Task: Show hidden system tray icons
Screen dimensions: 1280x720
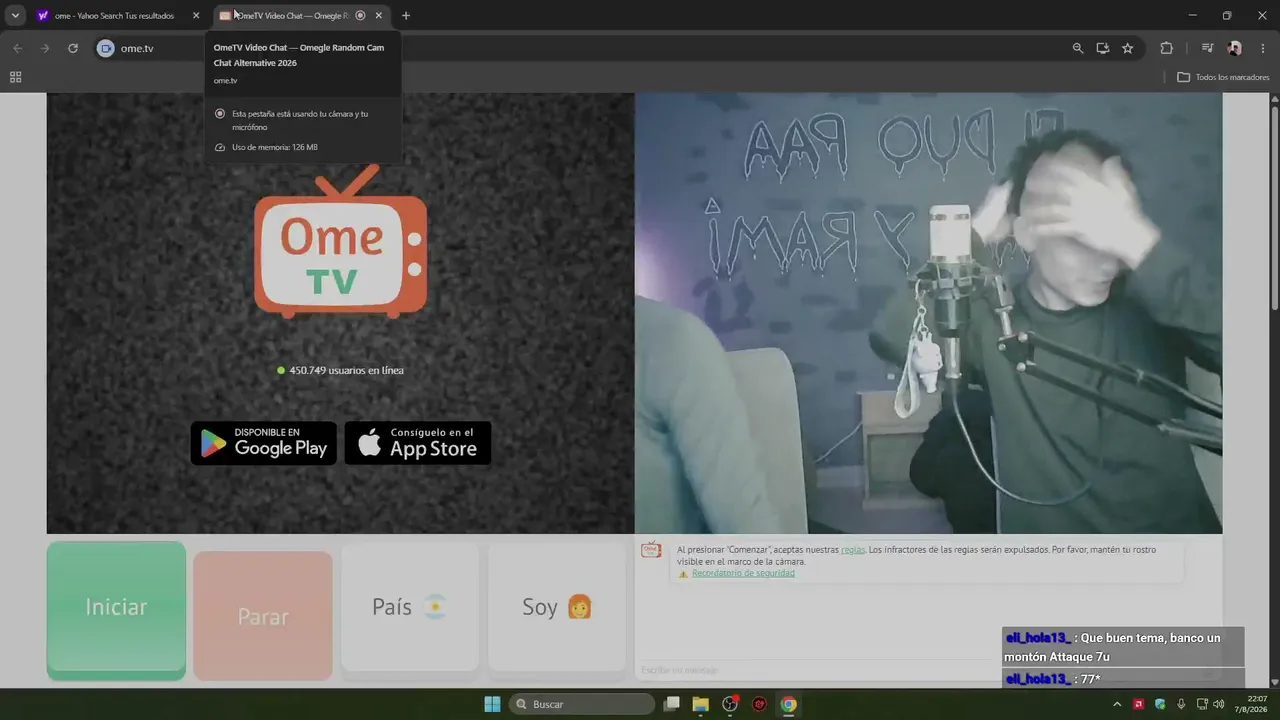Action: click(x=1117, y=704)
